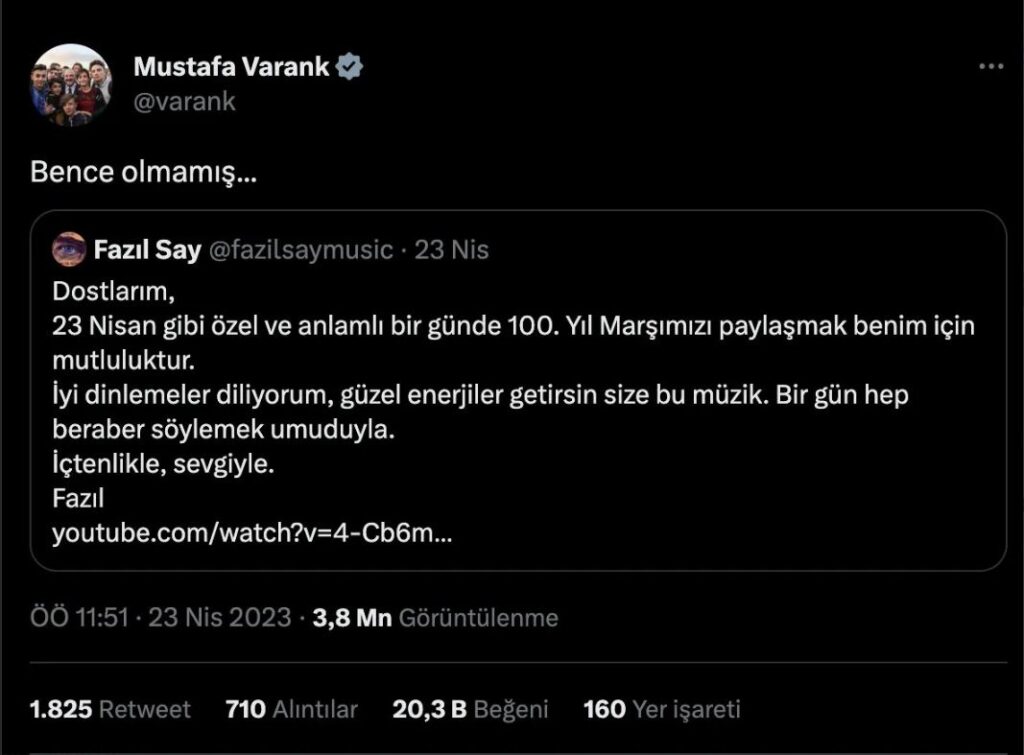Click Mustafa Varank's profile avatar

pyautogui.click(x=71, y=84)
